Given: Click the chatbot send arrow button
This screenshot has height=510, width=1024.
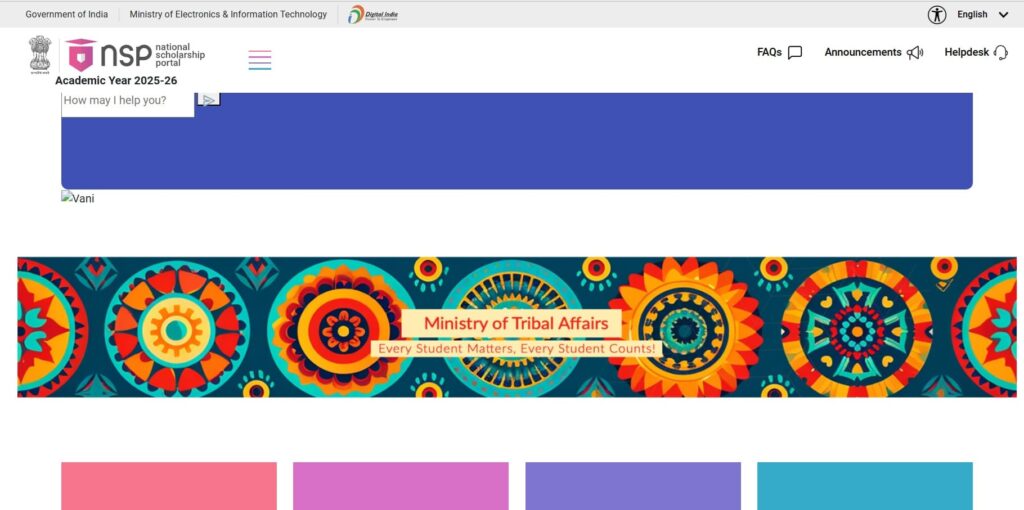Looking at the screenshot, I should point(209,99).
